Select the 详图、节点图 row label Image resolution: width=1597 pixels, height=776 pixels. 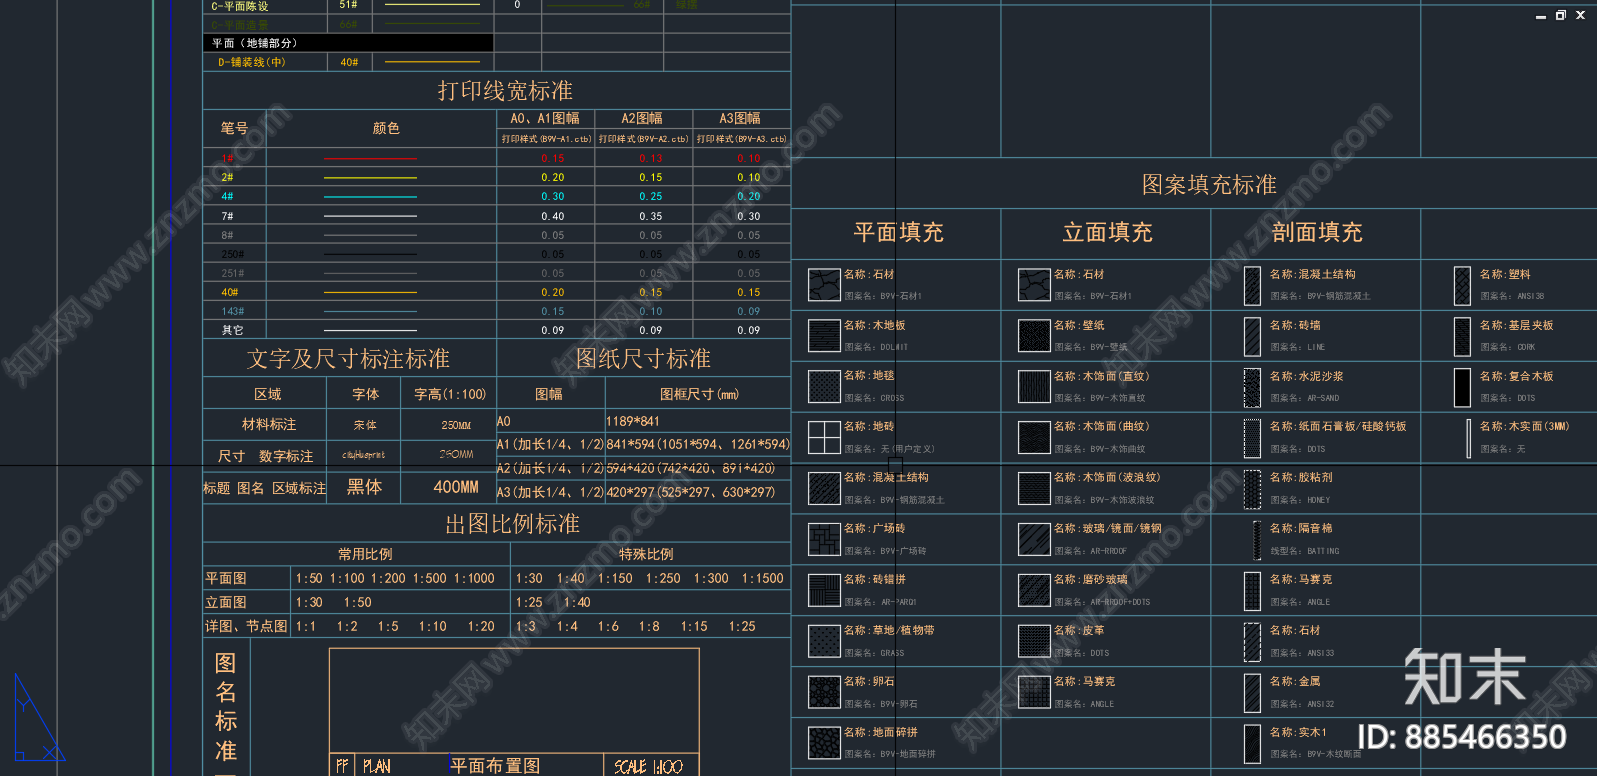pyautogui.click(x=246, y=627)
